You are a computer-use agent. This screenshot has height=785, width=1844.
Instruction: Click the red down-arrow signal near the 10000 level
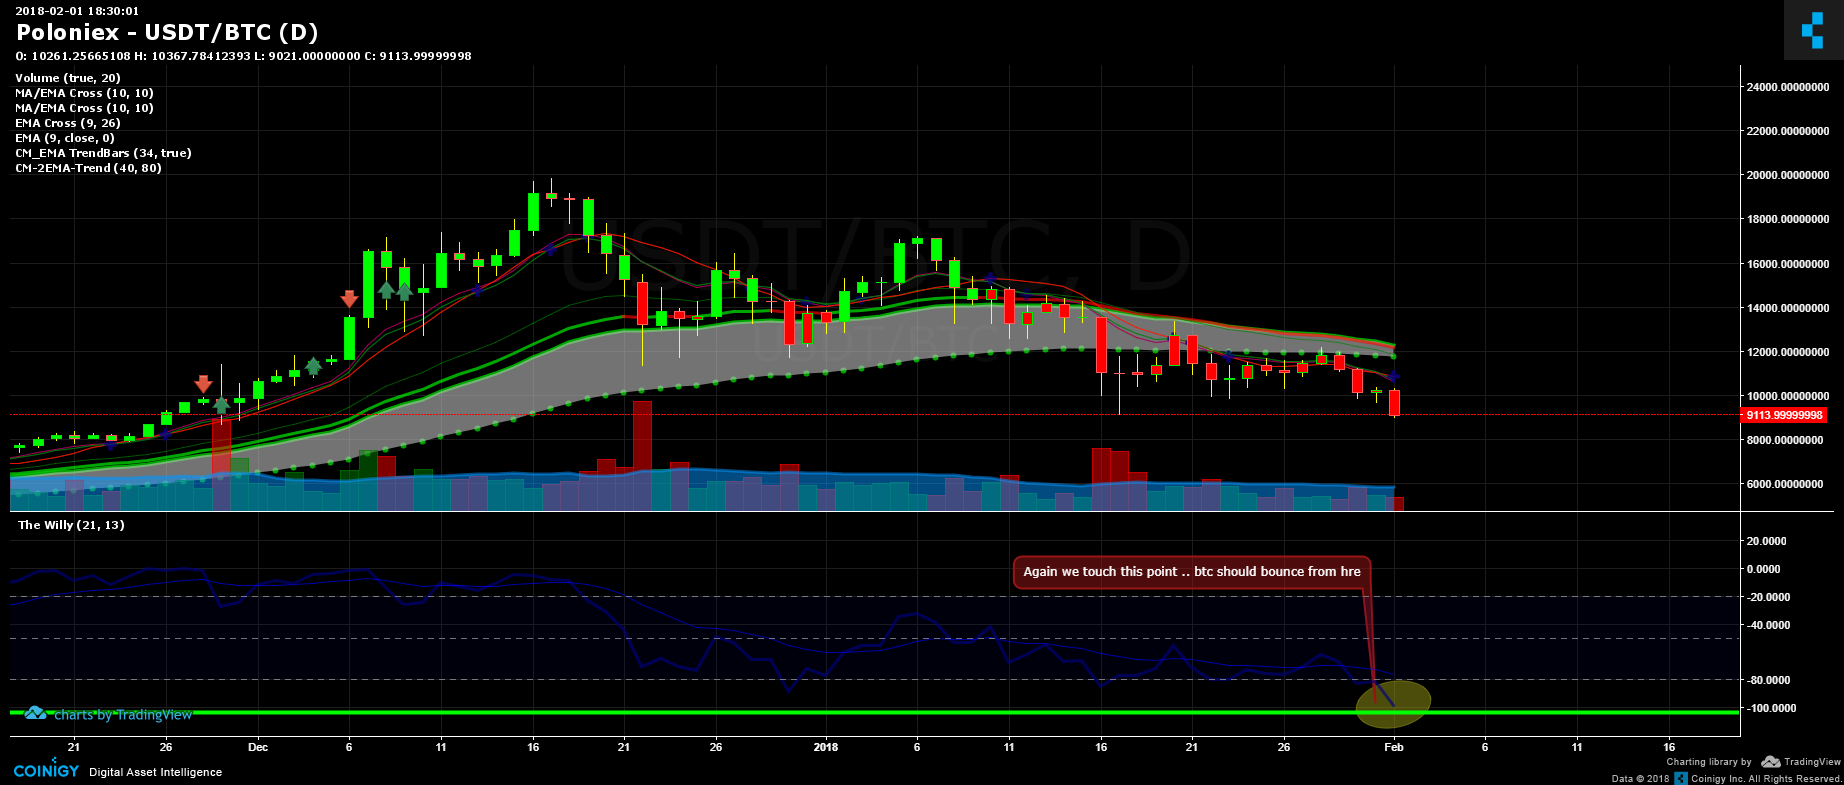203,384
